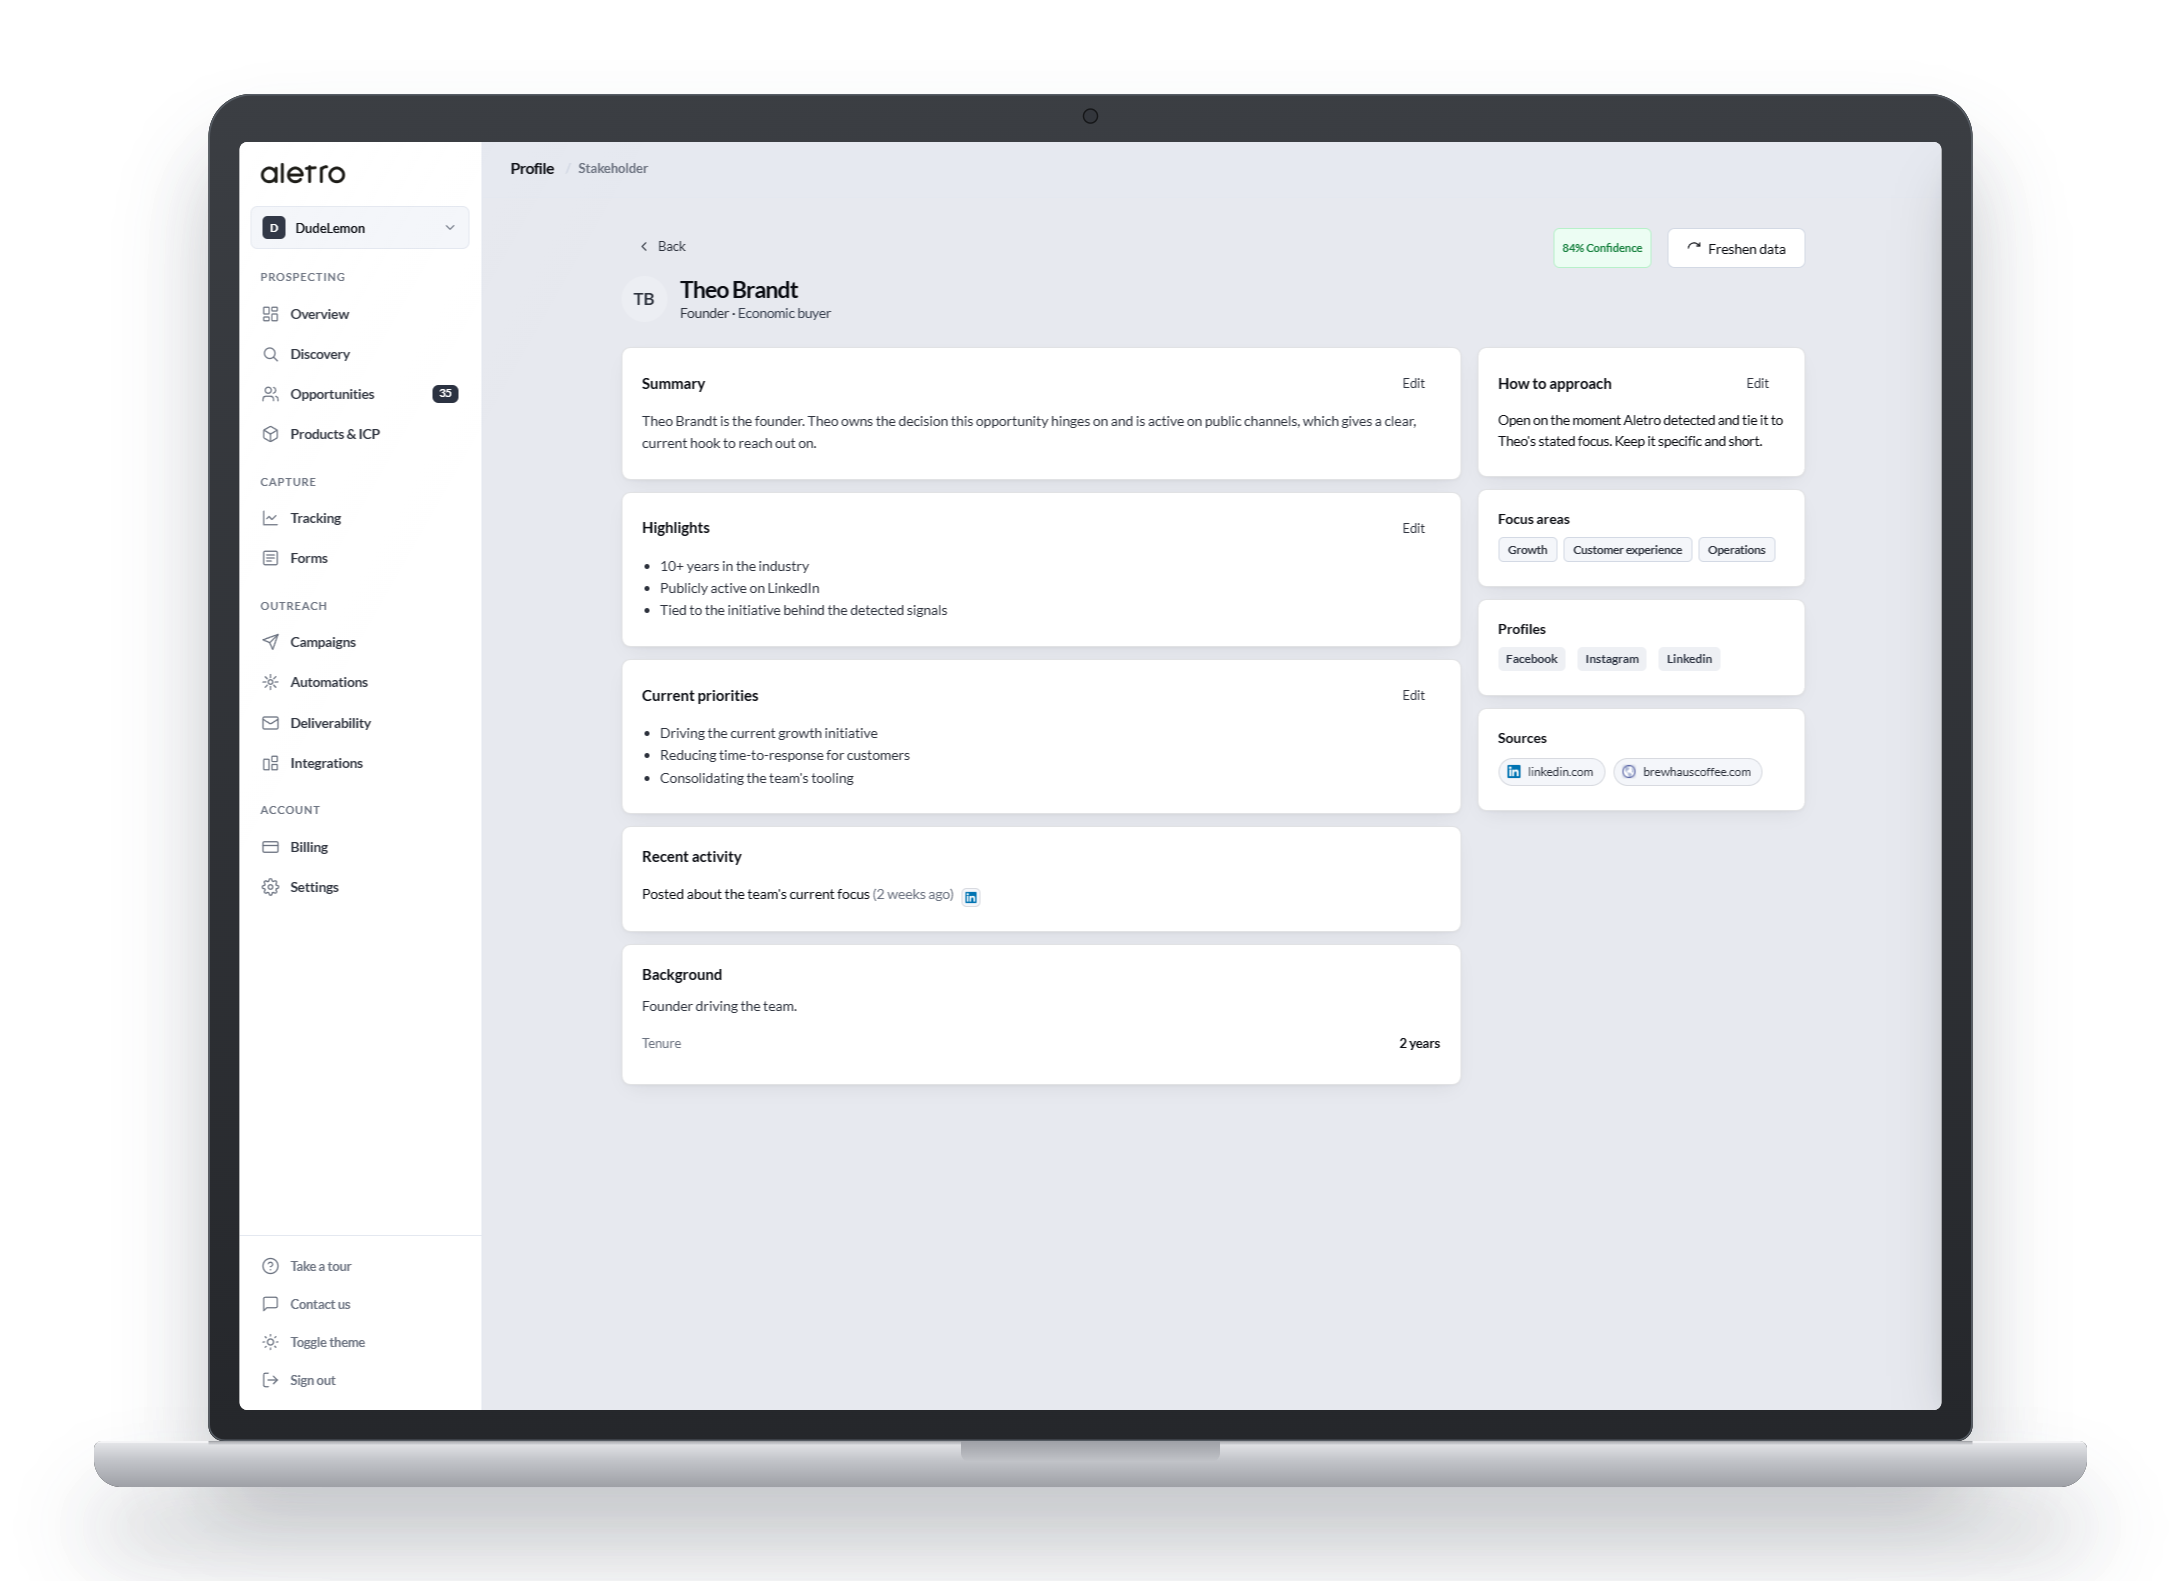Open the brewhauscoffee.com source chip

tap(1687, 772)
